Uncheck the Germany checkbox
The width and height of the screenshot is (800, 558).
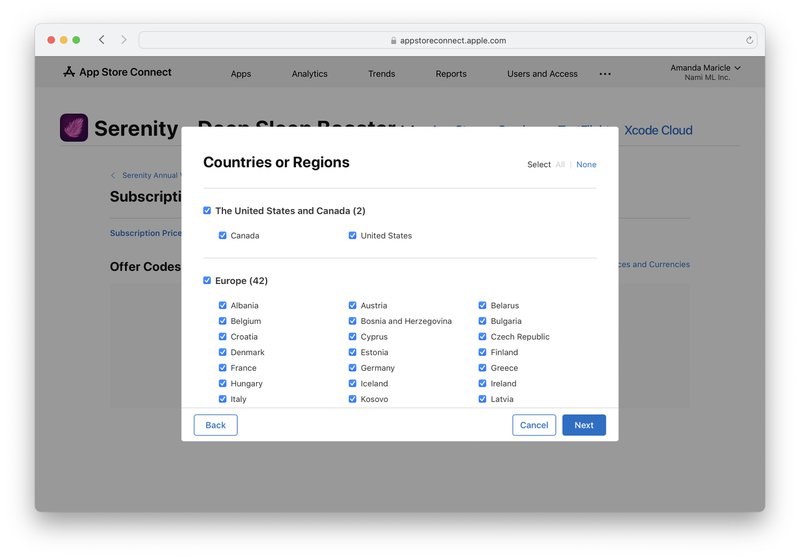(x=353, y=367)
